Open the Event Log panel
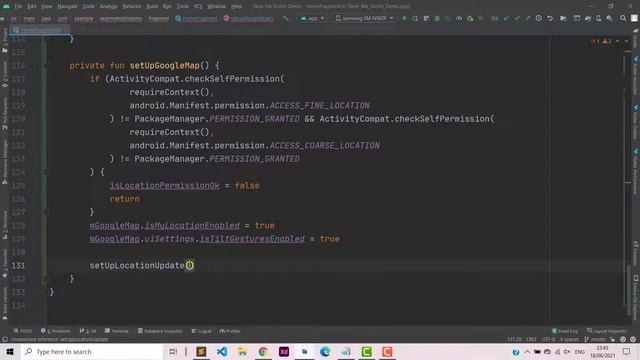Viewport: 640px width, 360px height. click(565, 331)
